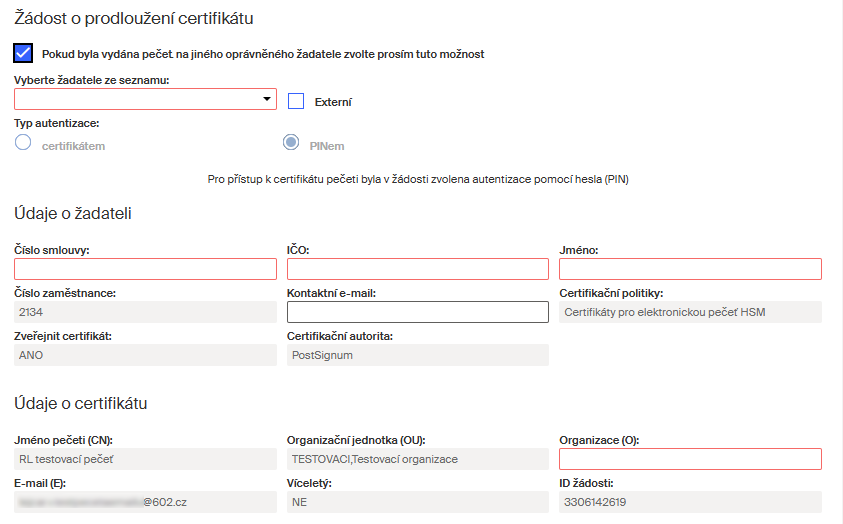This screenshot has width=843, height=524.
Task: Click the ID žádosti field
Action: 690,502
